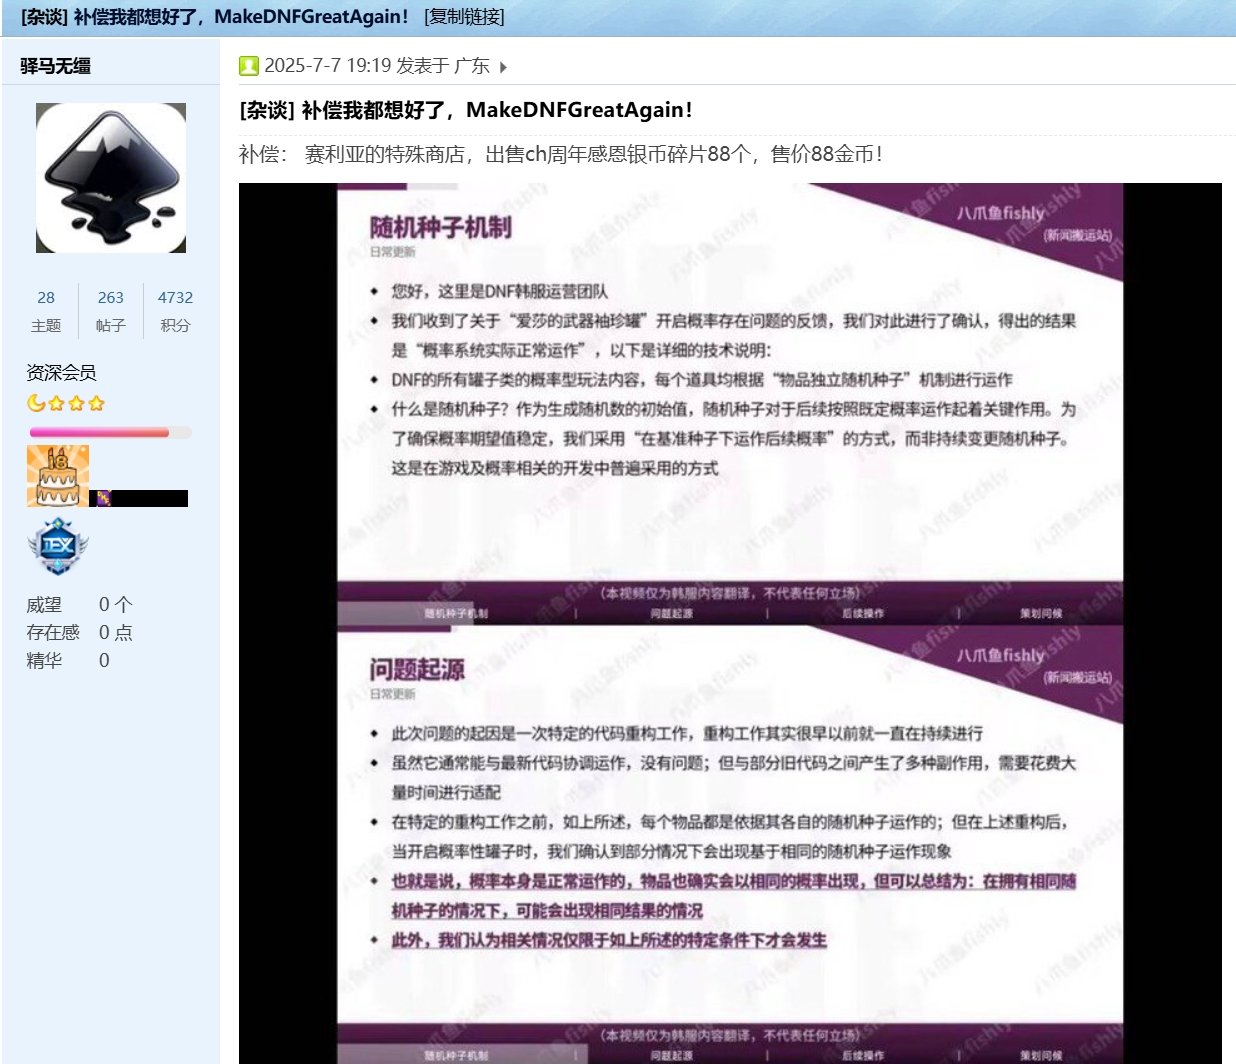Click the moon and stars level icon
This screenshot has width=1236, height=1064.
[65, 403]
